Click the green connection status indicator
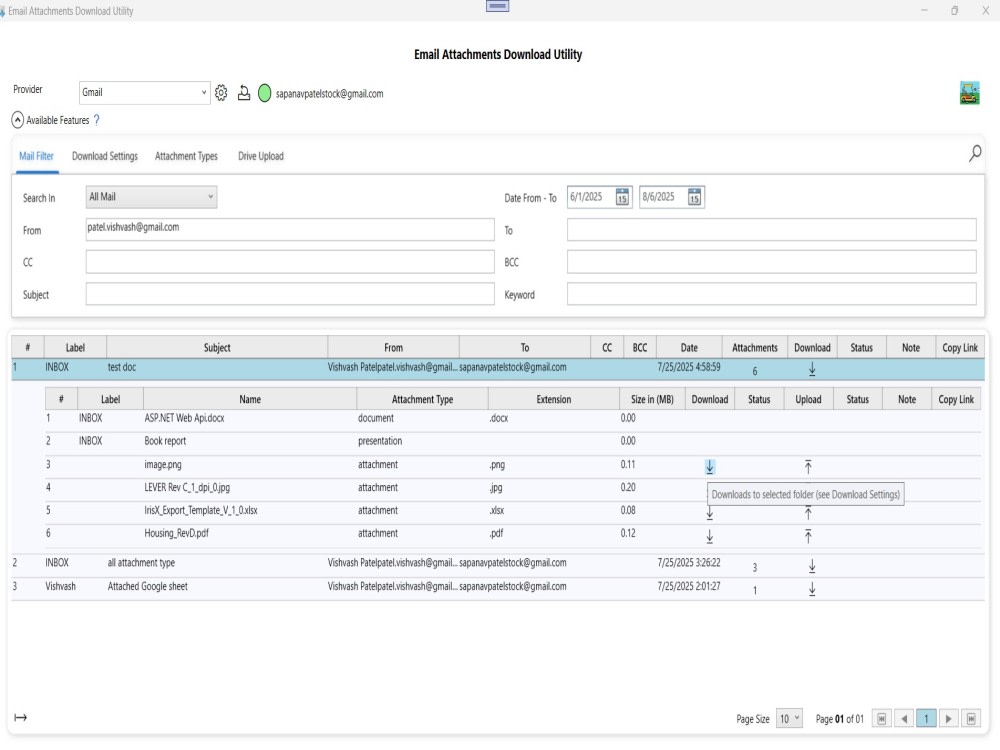Screen dimensions: 1000x750 265,93
